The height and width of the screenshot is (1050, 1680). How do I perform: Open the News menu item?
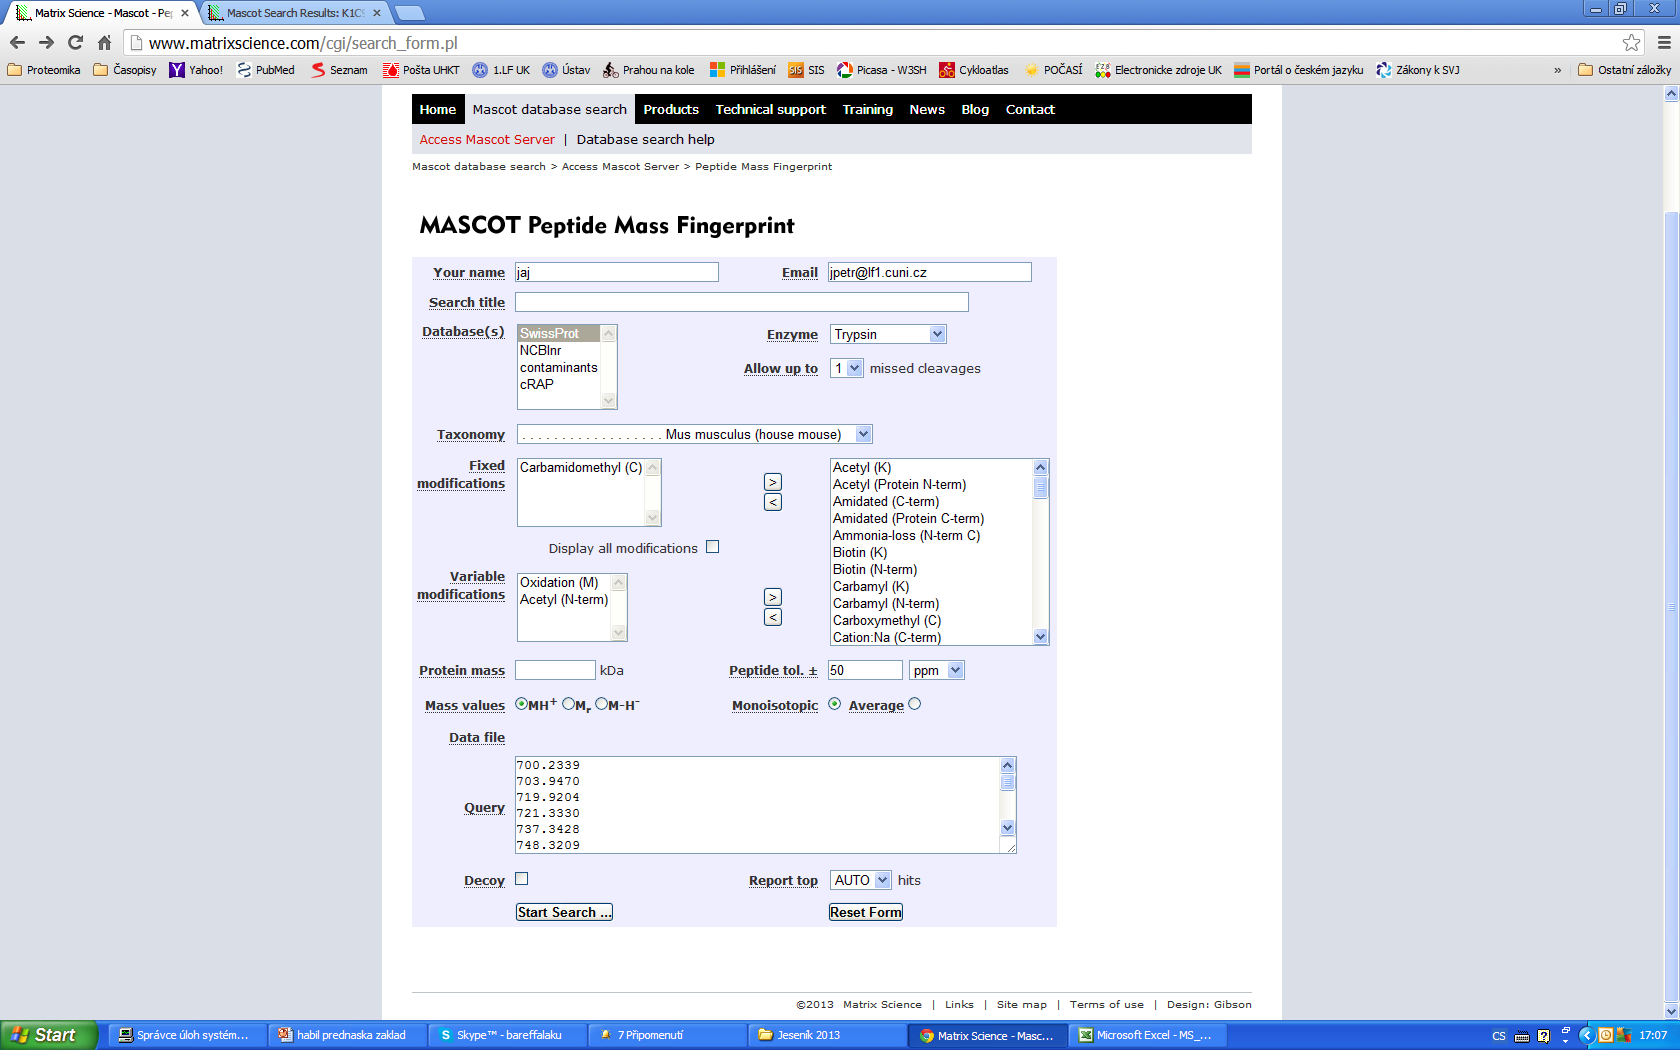point(927,109)
